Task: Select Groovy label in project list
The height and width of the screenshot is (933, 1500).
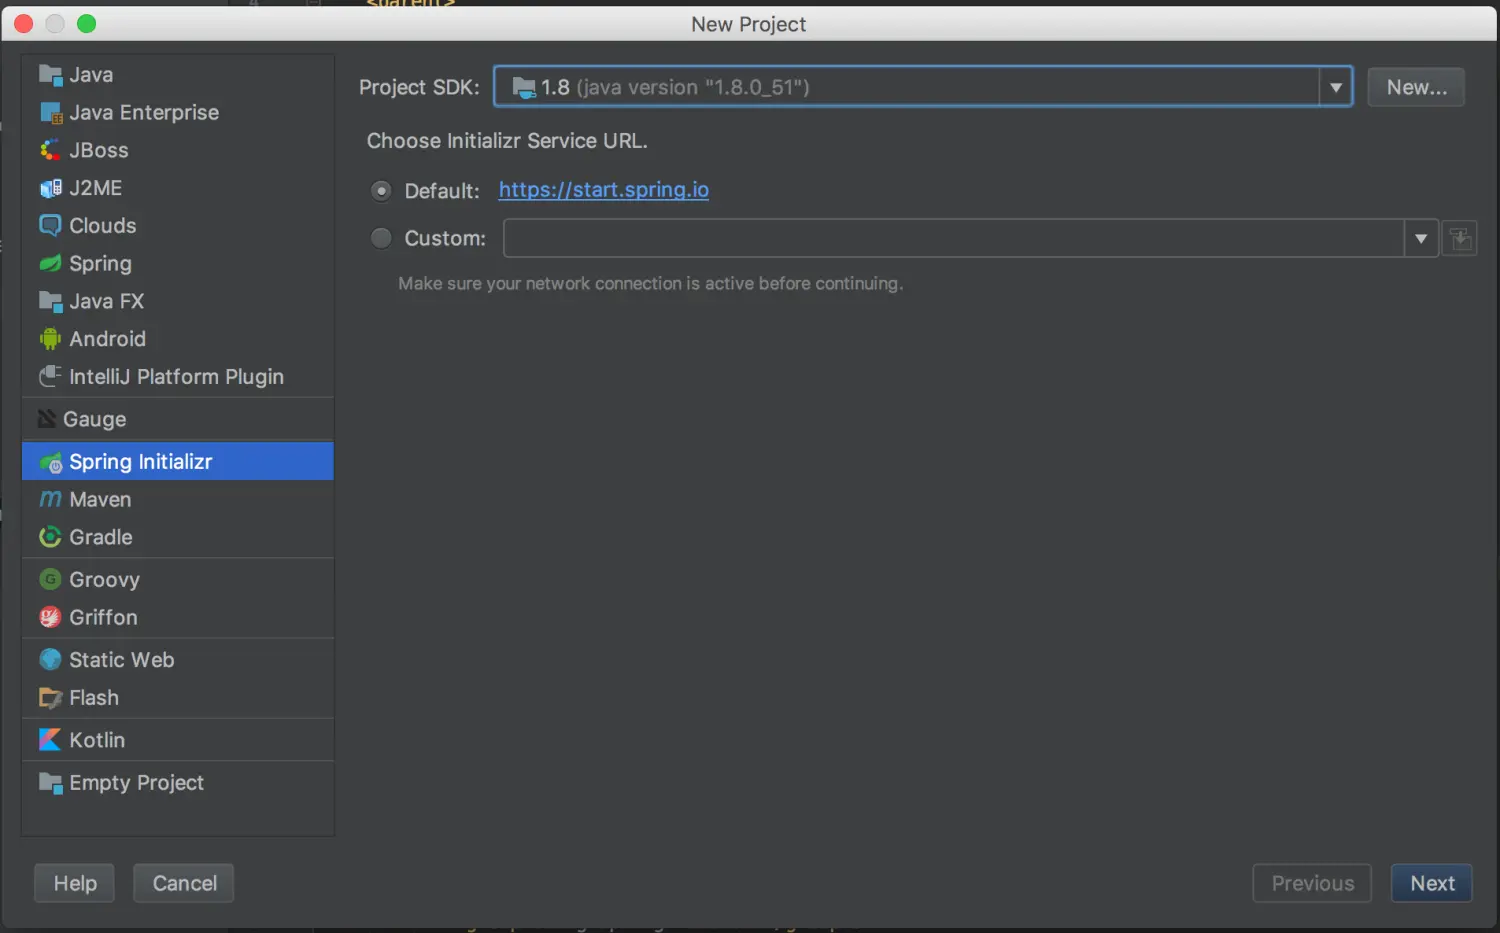Action: click(105, 580)
